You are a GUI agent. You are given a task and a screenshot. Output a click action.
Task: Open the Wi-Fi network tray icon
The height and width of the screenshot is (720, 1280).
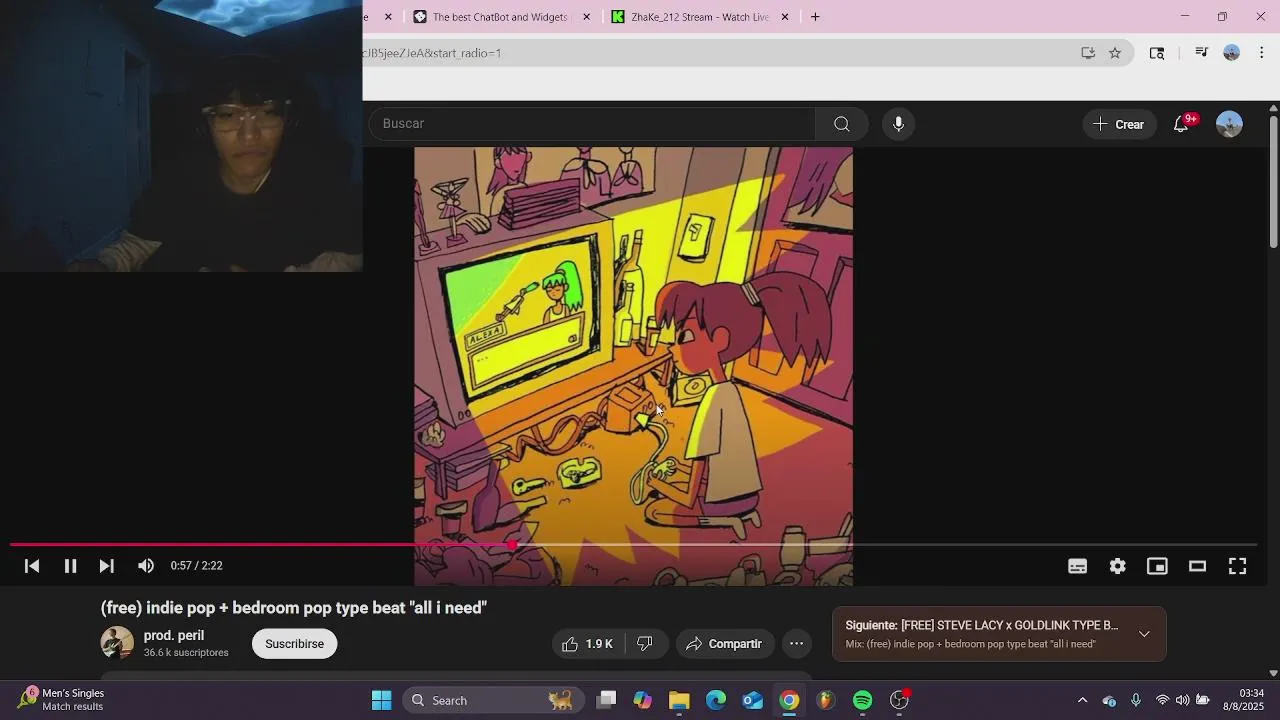[1162, 700]
